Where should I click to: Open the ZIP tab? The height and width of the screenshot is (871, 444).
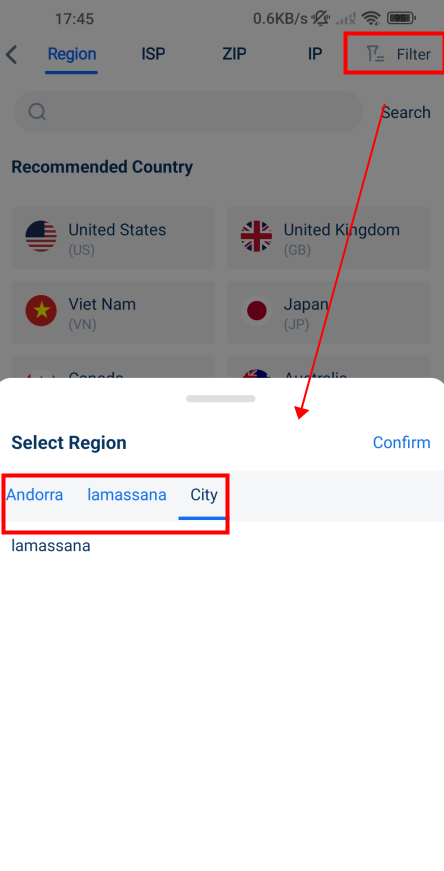point(234,54)
